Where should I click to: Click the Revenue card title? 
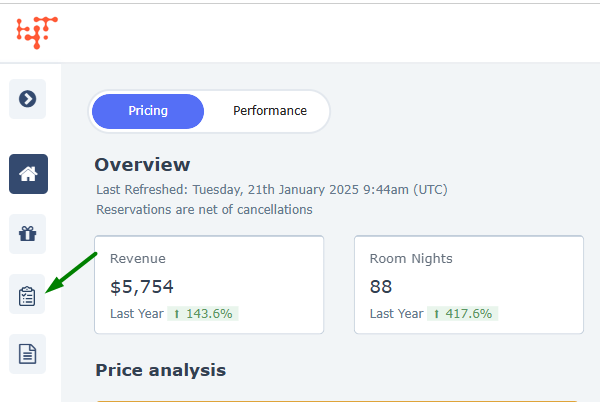(x=138, y=258)
